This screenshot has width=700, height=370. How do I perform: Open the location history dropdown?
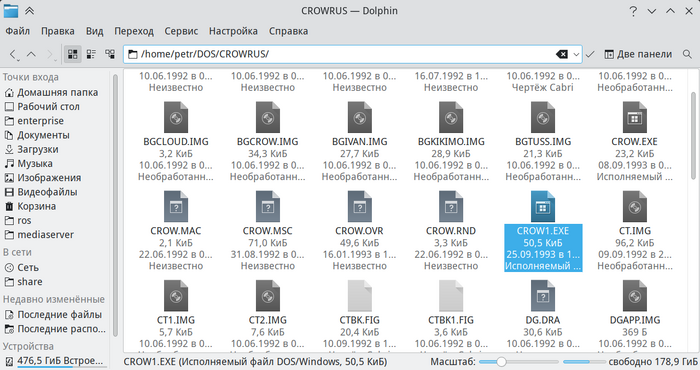[576, 54]
